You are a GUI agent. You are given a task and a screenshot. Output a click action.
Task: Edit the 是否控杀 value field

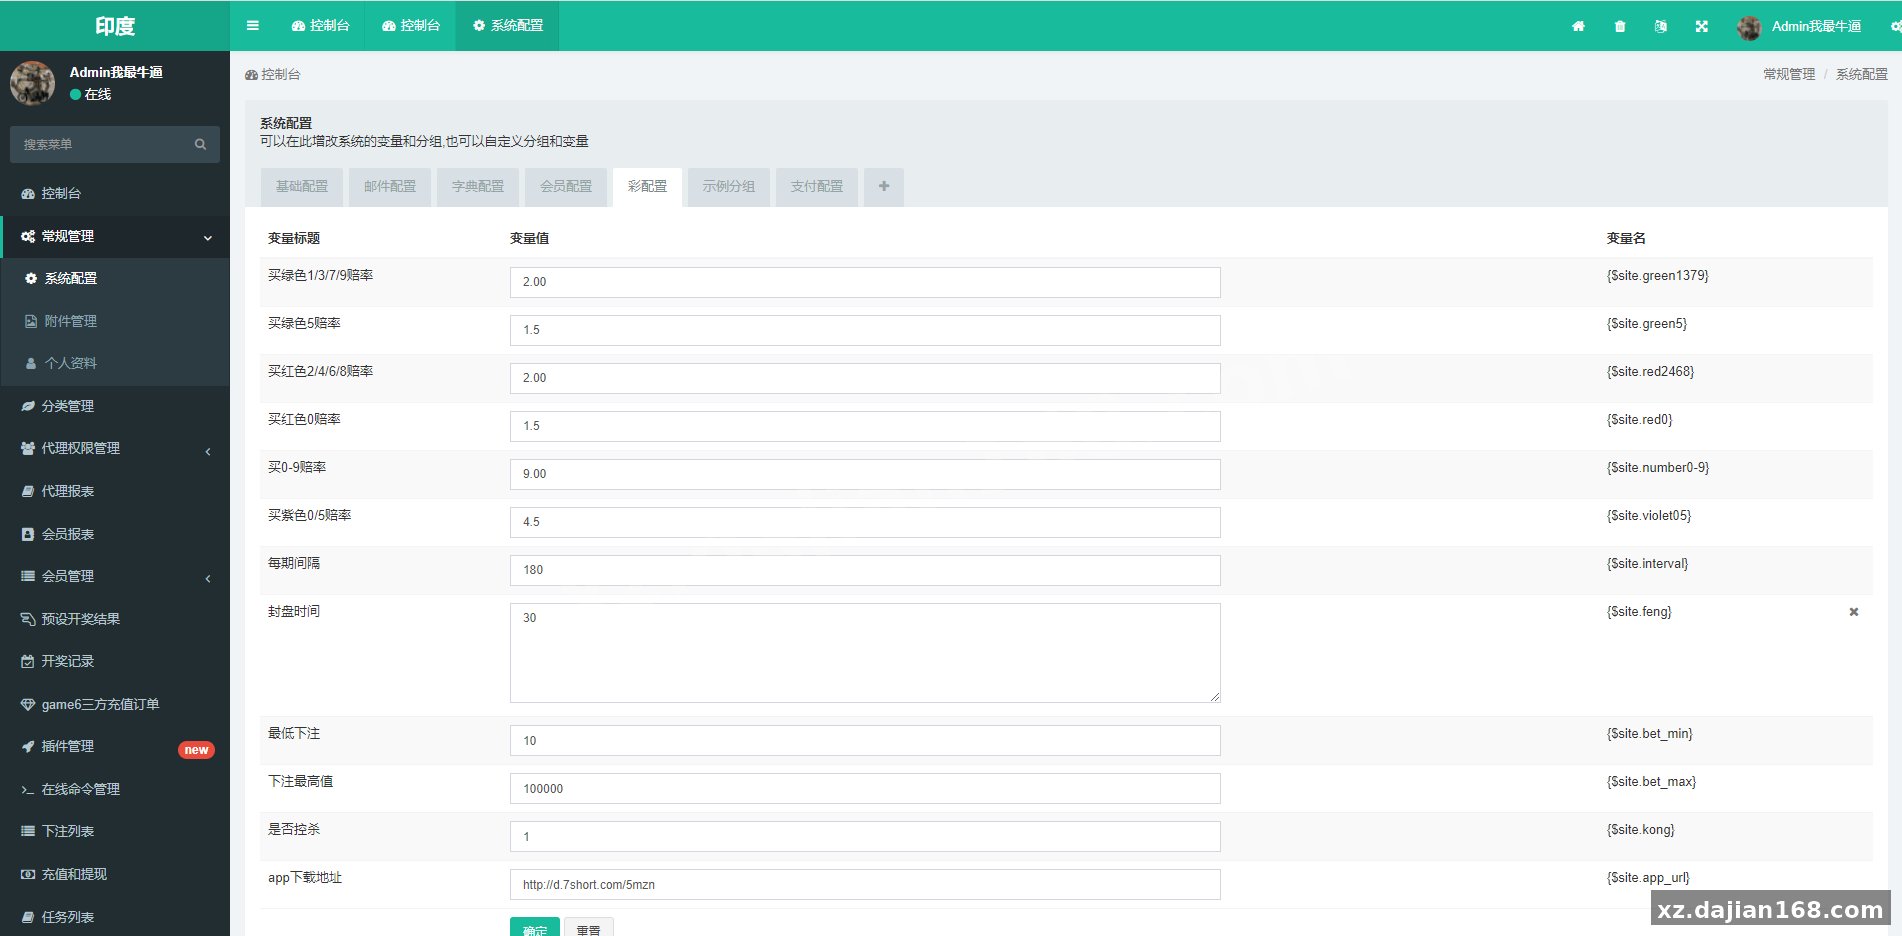[x=865, y=837]
